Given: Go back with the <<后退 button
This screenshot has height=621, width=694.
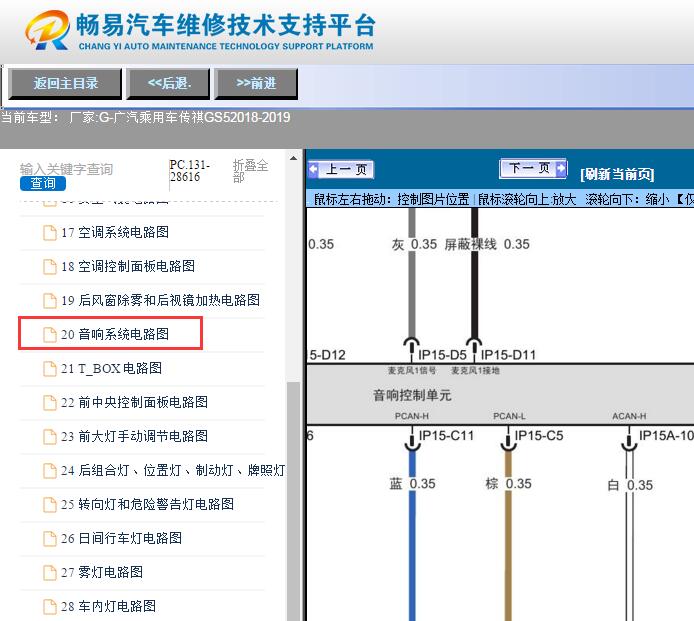Looking at the screenshot, I should [168, 83].
